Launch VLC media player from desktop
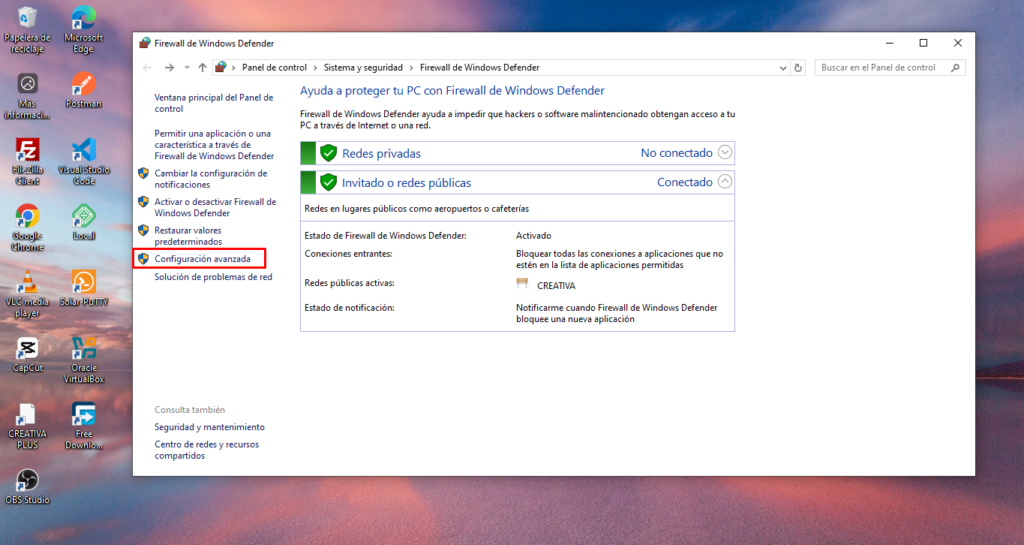 tap(27, 294)
